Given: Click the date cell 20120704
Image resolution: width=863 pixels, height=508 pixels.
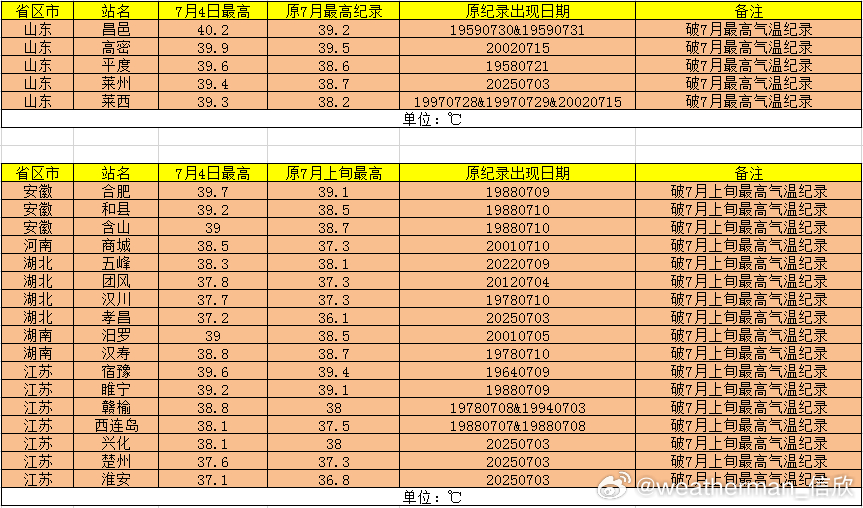Looking at the screenshot, I should pos(517,281).
